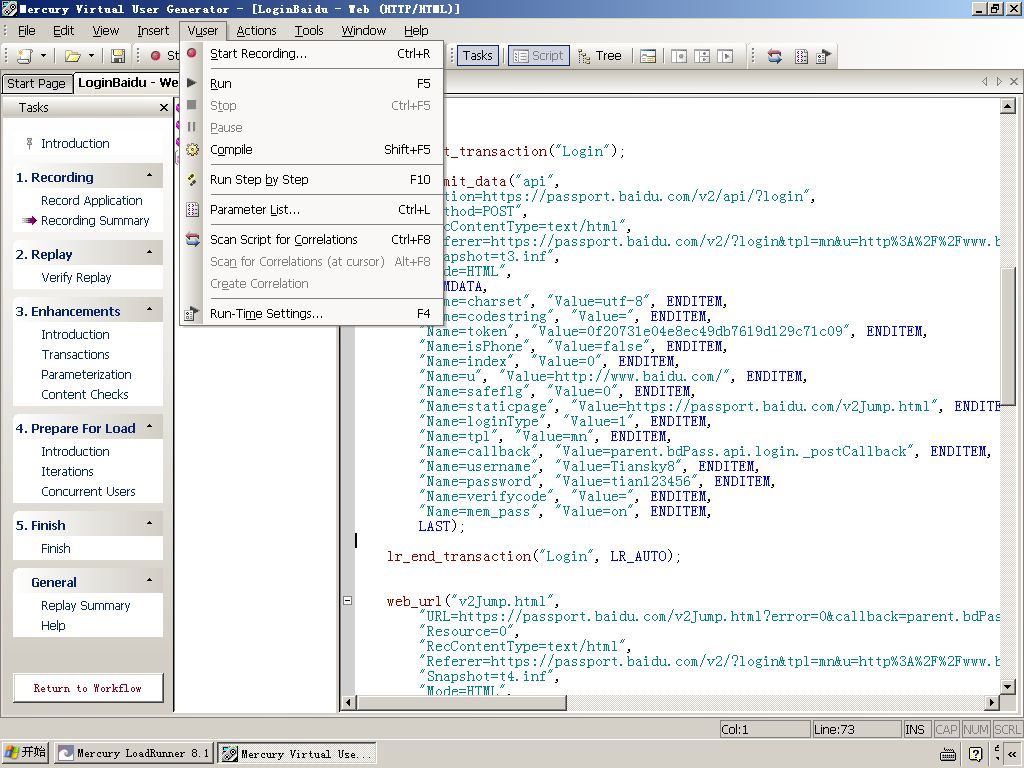1024x768 pixels.
Task: Click the last of three layout icons
Action: click(725, 57)
